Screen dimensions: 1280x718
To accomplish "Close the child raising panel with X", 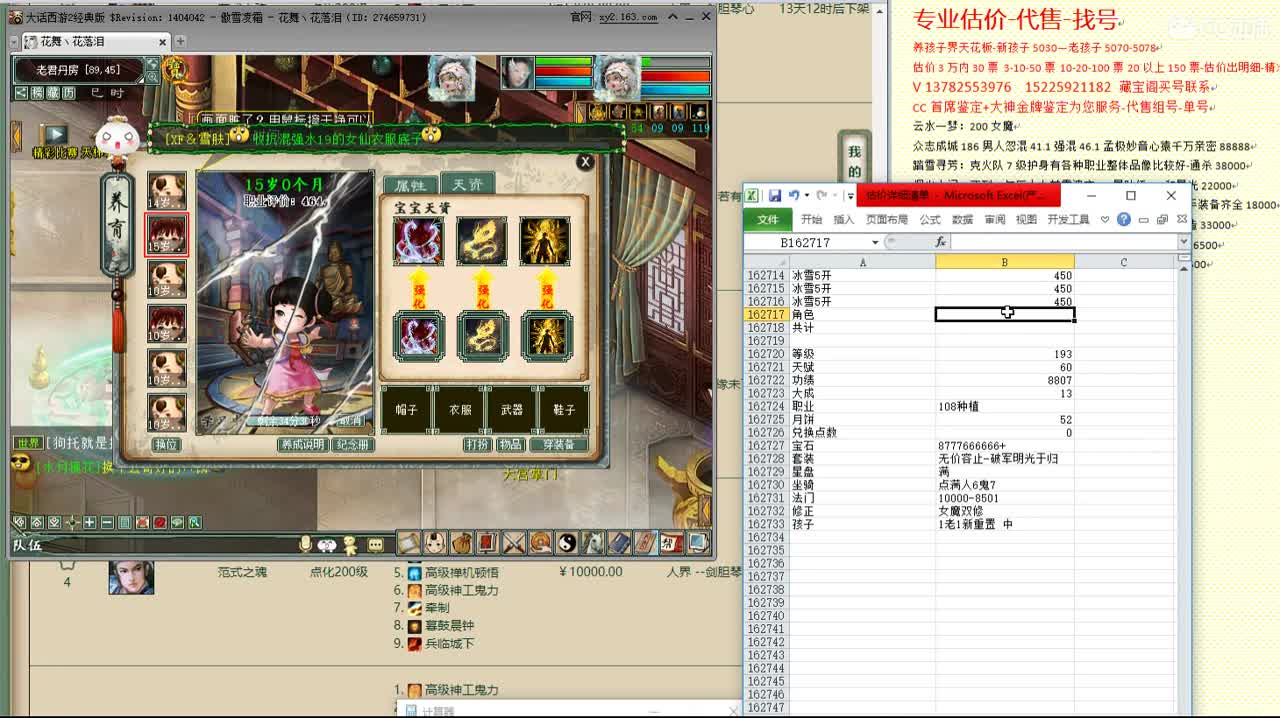I will pos(585,161).
